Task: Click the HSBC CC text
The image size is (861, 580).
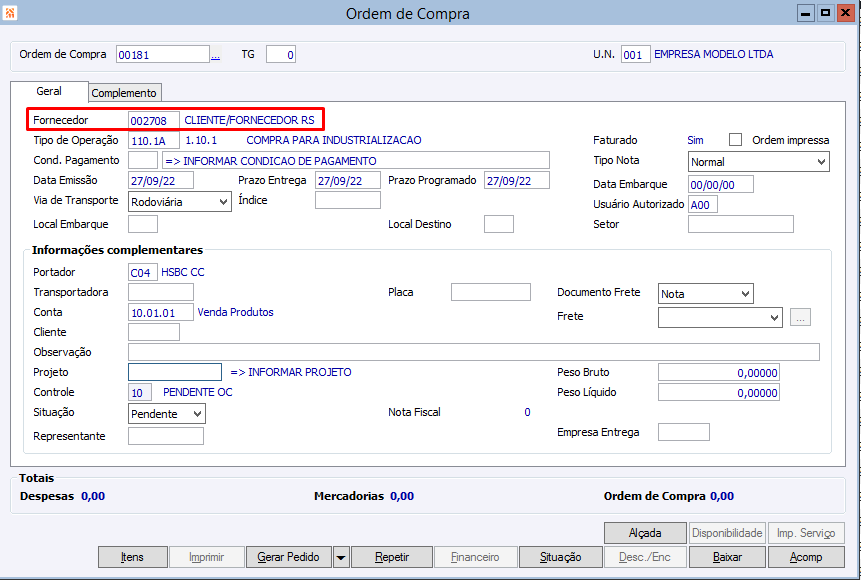Action: (x=182, y=272)
